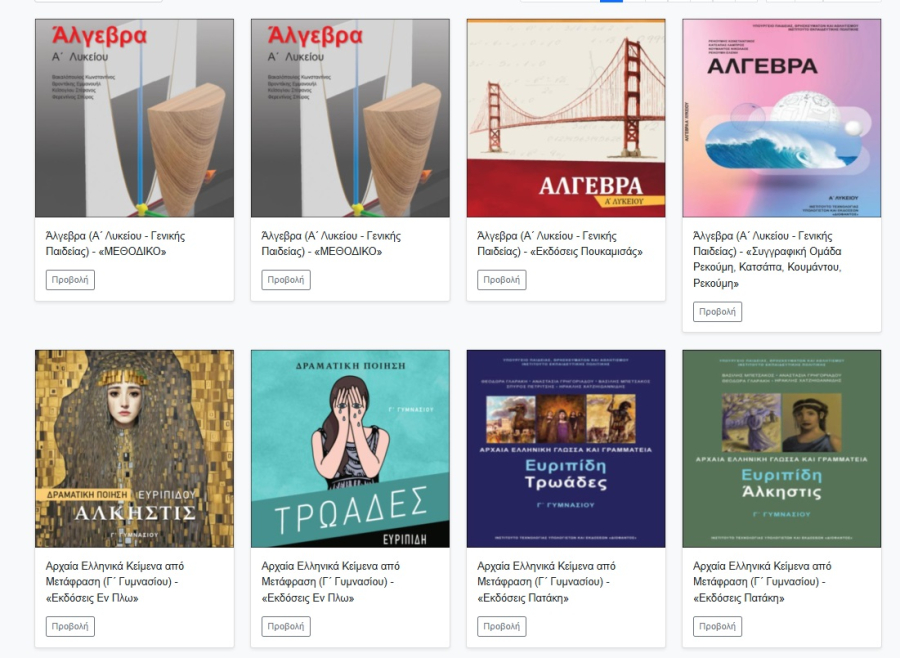Click «Εκδόσεις Εν Πλω» title under ΑΛΚΗΣΤΙΣ cover

coord(114,582)
